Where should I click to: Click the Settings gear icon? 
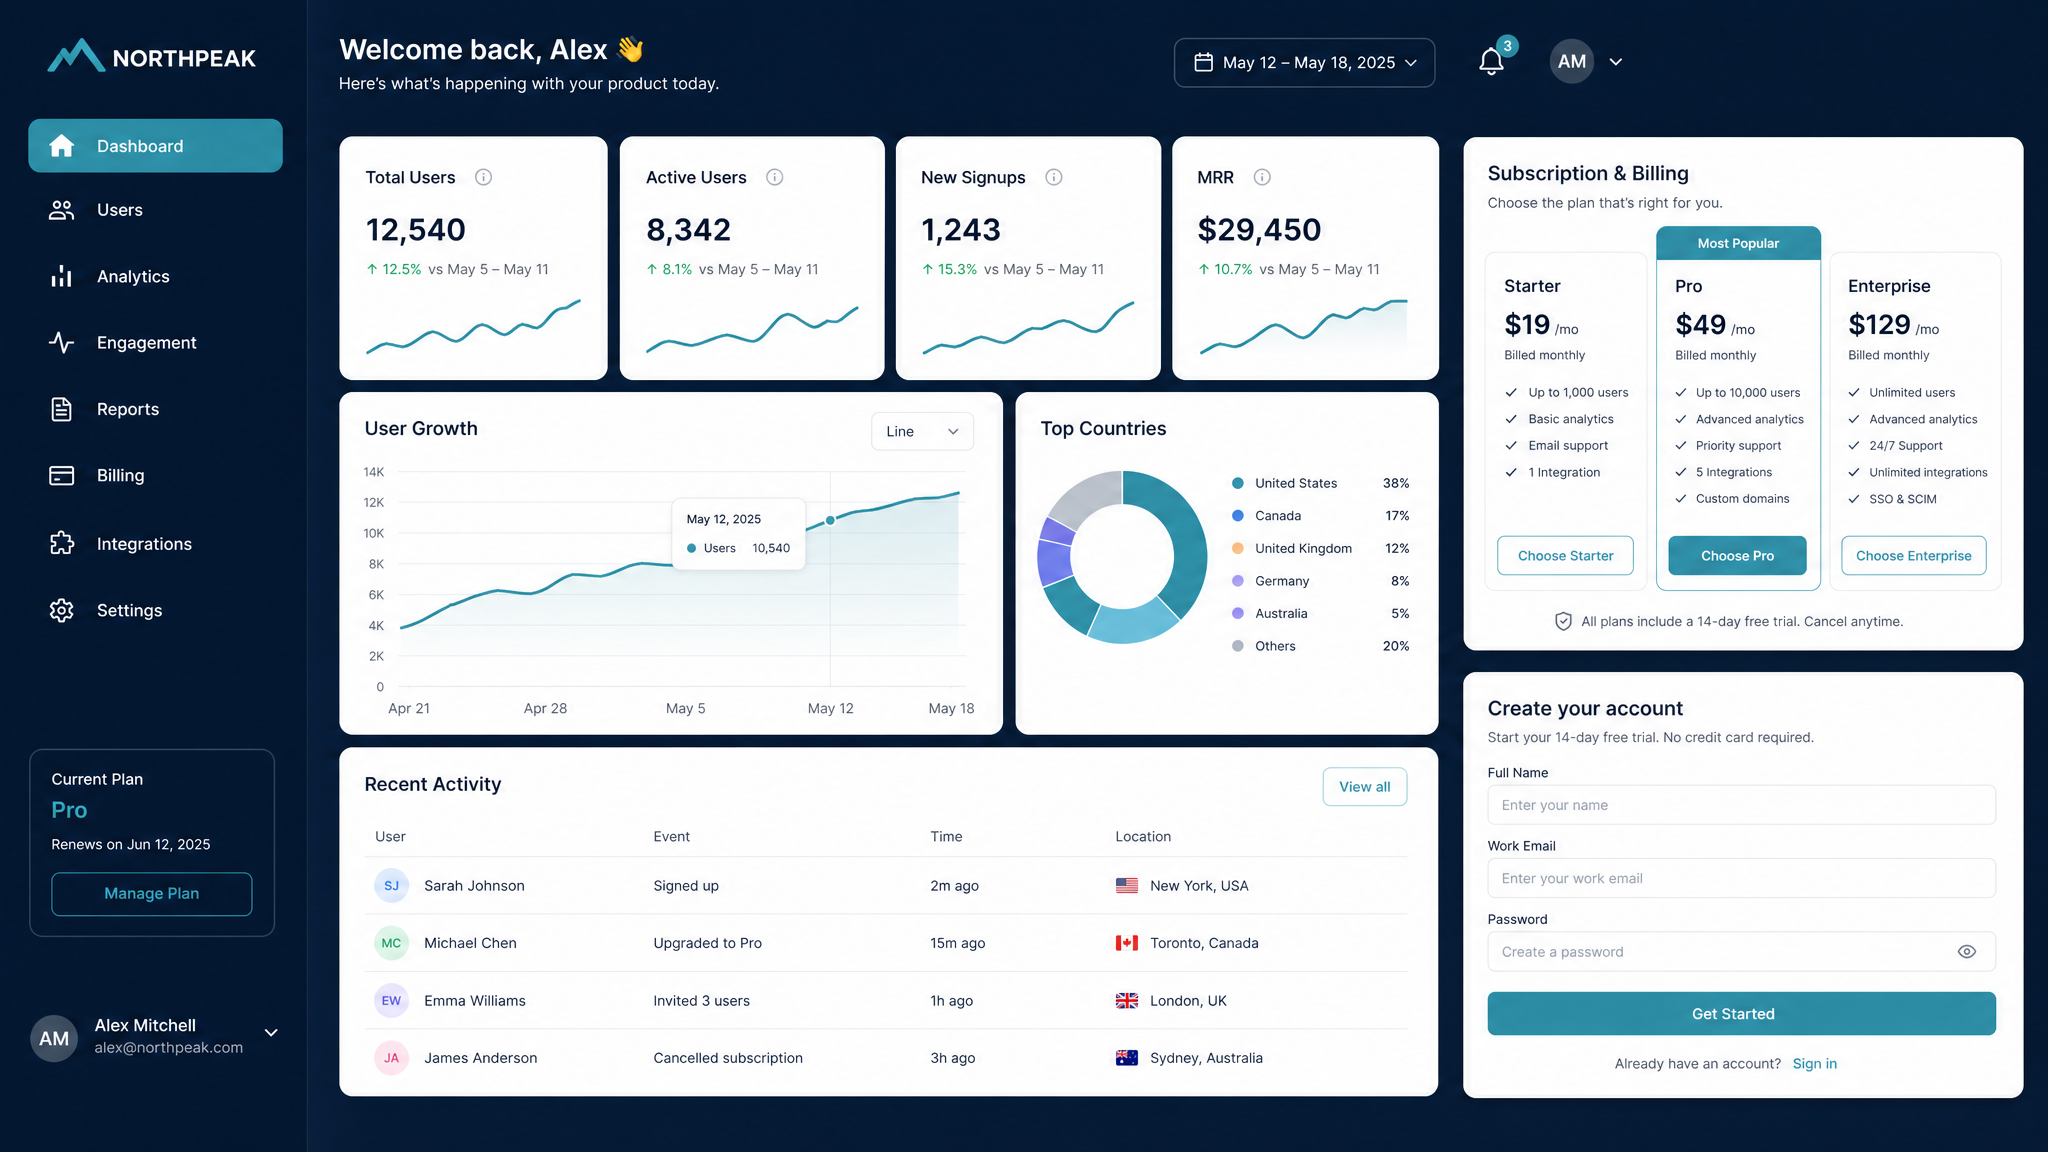coord(62,610)
